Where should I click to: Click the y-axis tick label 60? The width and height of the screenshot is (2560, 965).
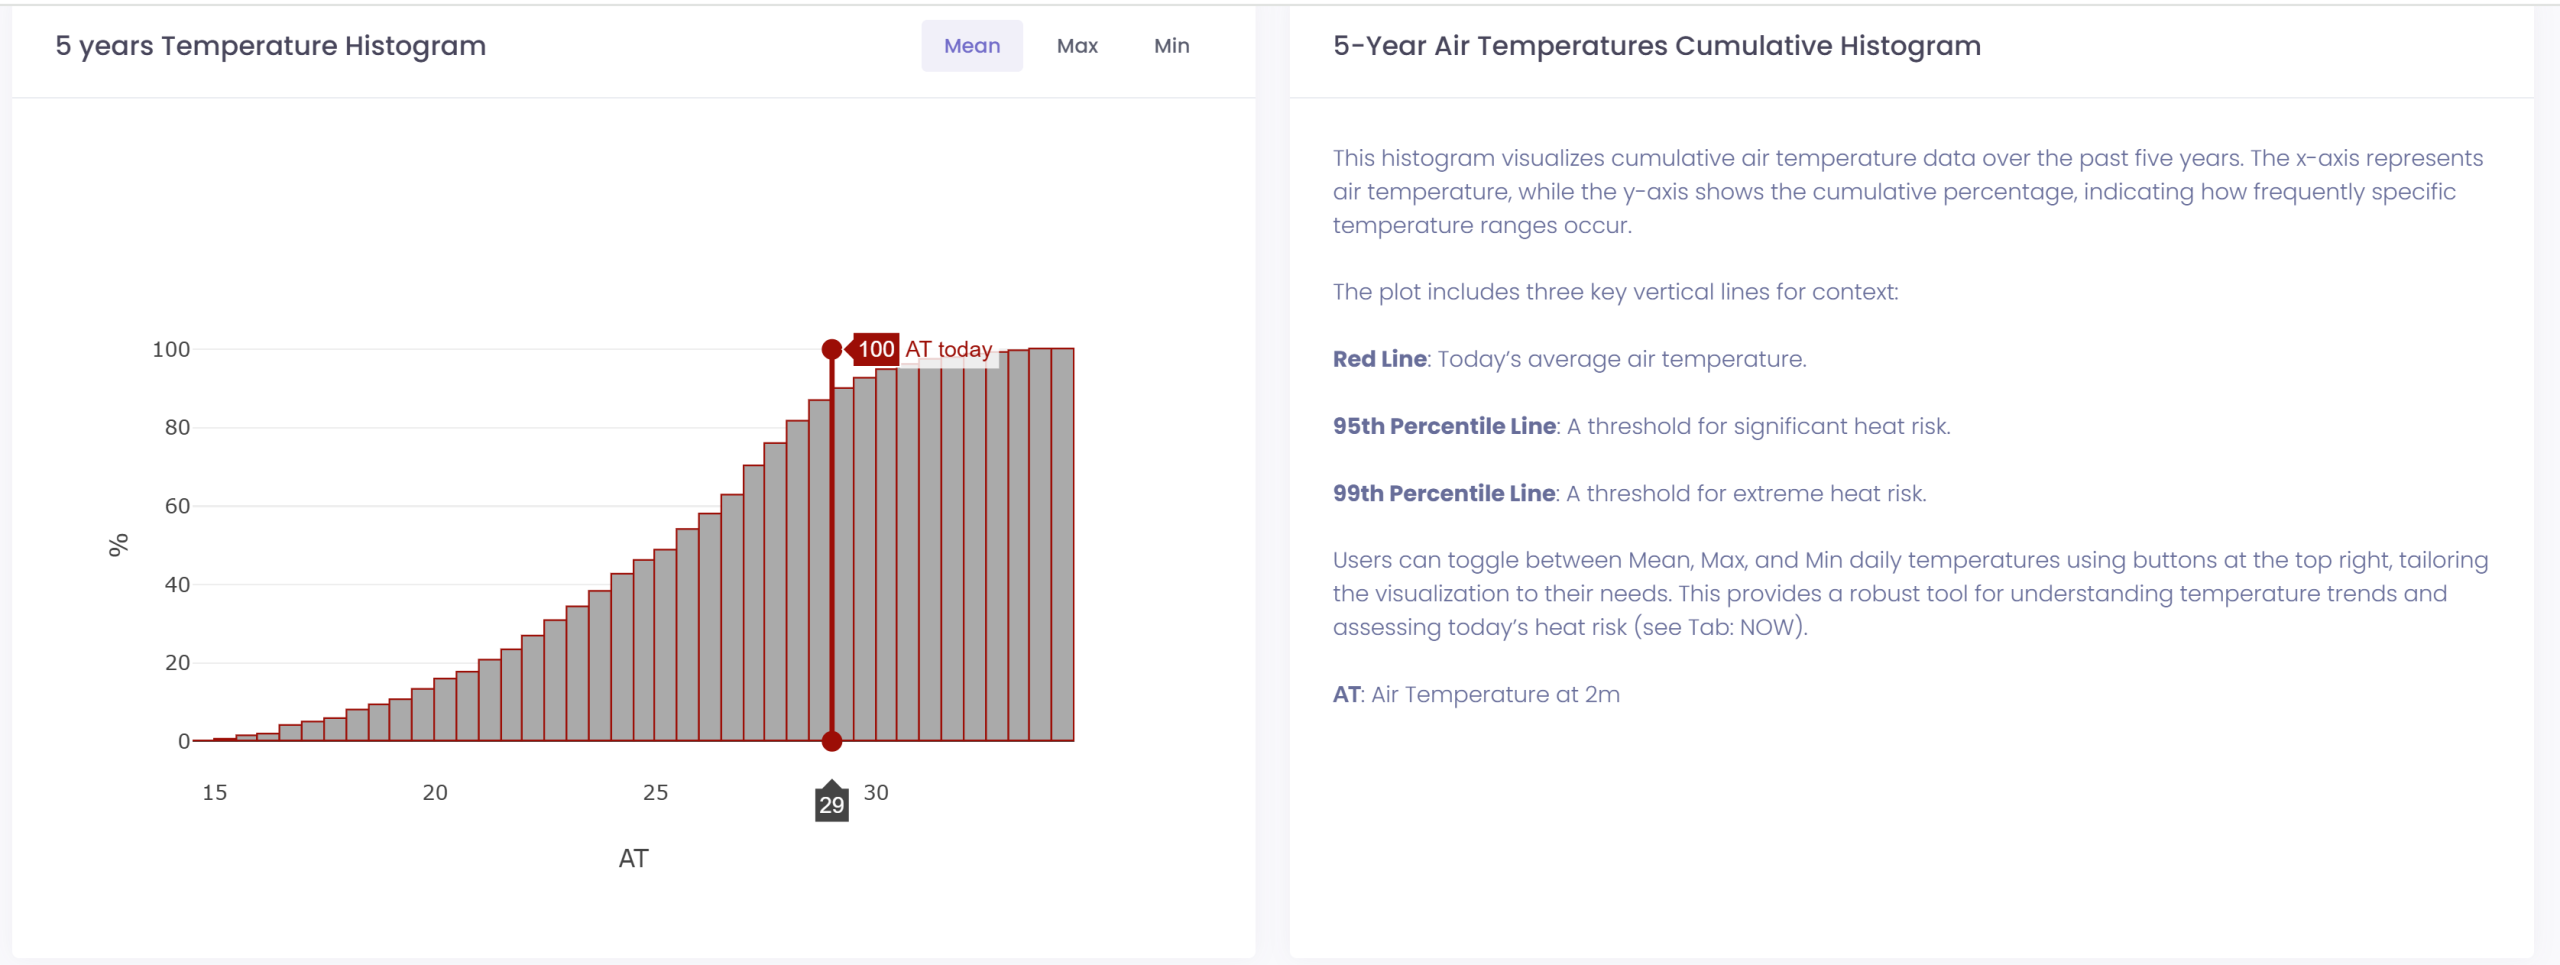click(x=177, y=506)
